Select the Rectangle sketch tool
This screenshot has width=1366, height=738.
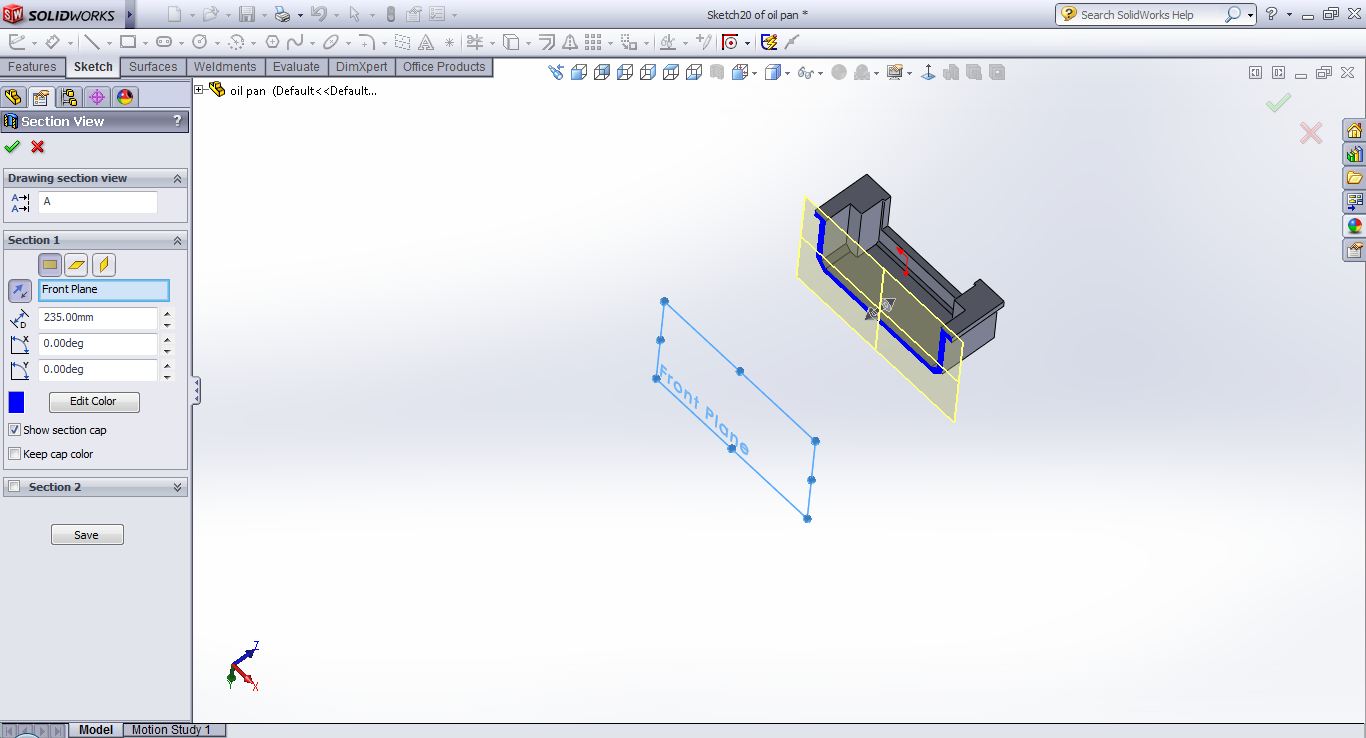pos(127,42)
